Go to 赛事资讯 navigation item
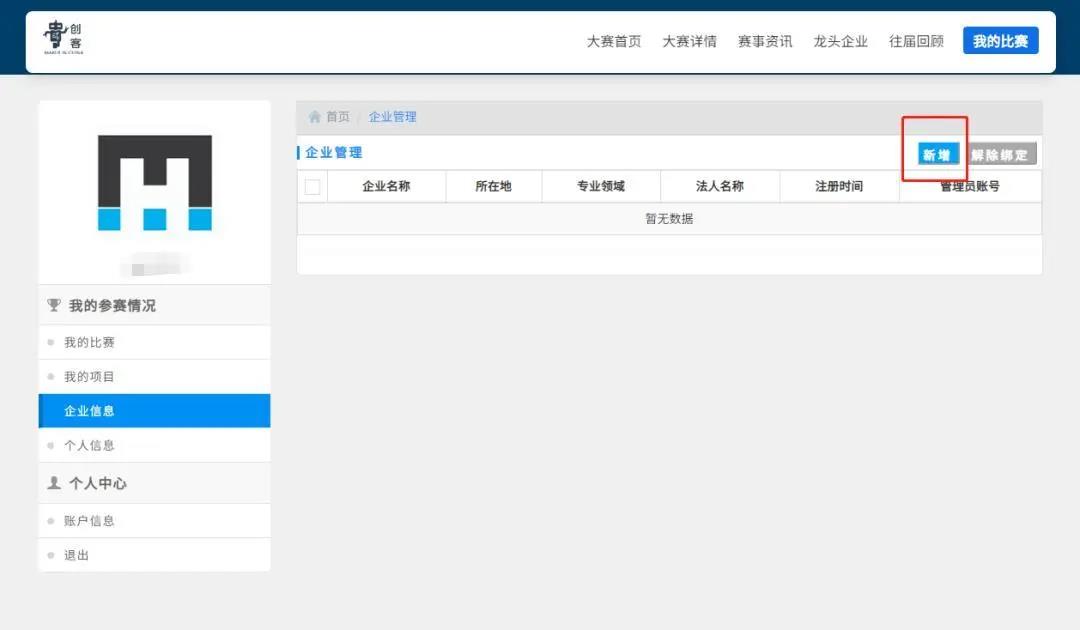Viewport: 1080px width, 630px height. (x=765, y=41)
